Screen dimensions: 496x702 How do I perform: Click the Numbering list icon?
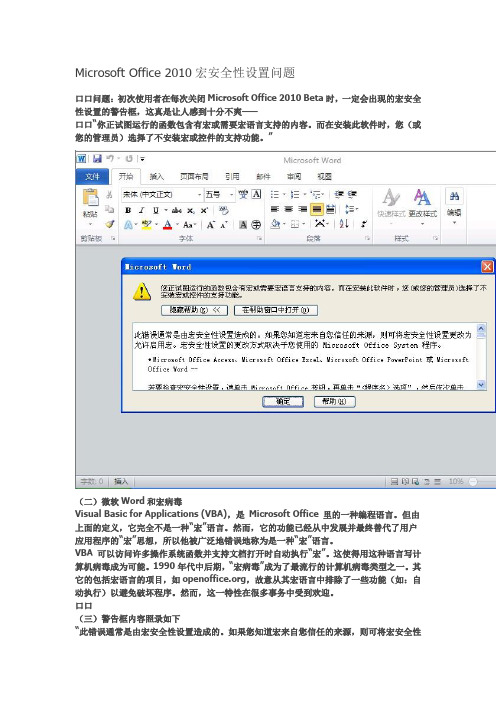click(x=295, y=194)
